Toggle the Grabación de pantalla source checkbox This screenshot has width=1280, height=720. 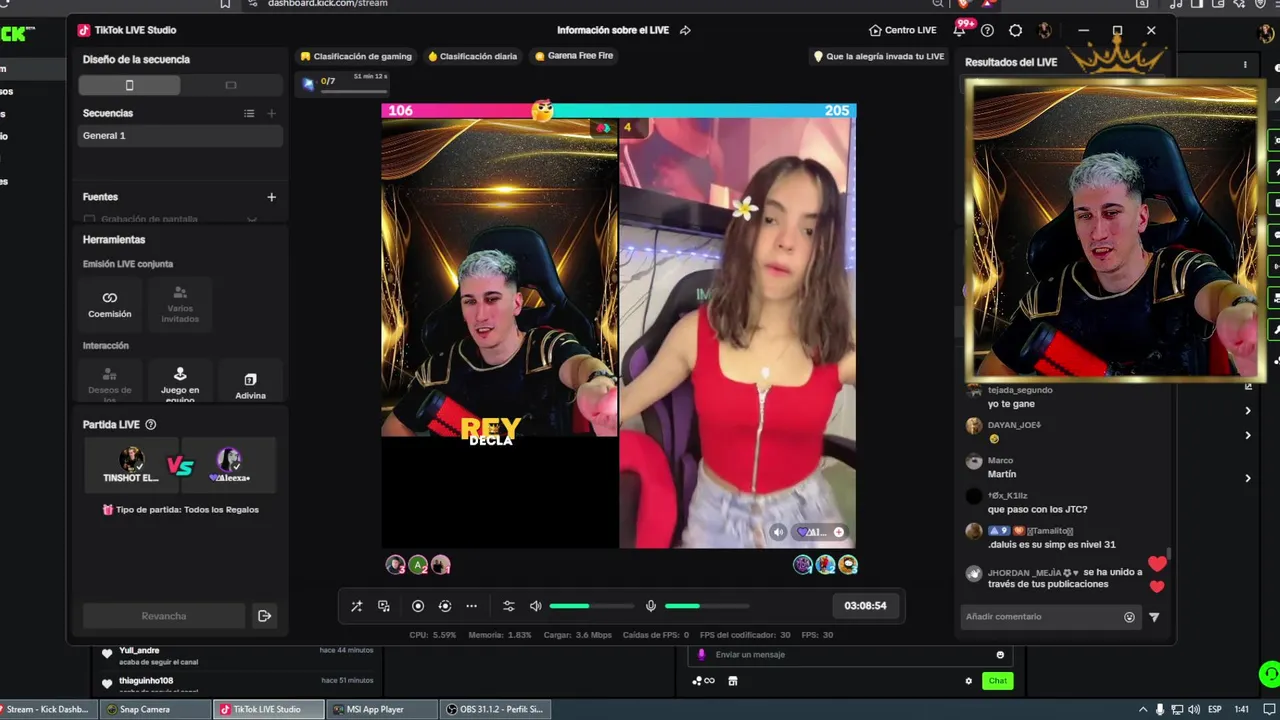pos(90,219)
